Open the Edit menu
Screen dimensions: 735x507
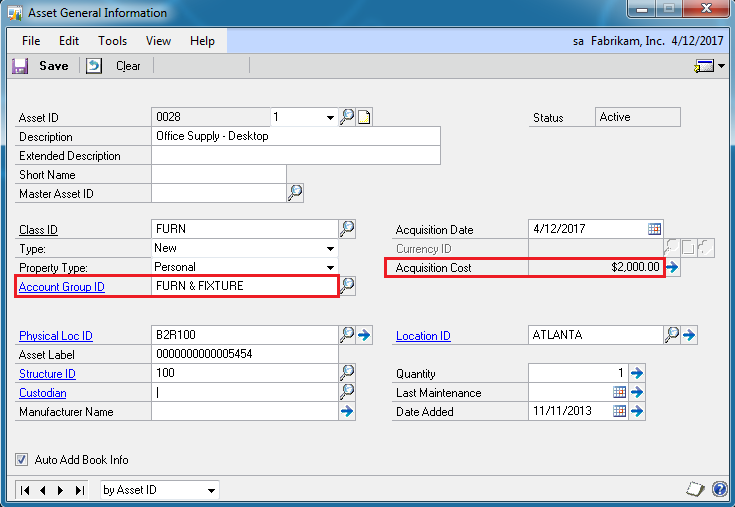[69, 41]
